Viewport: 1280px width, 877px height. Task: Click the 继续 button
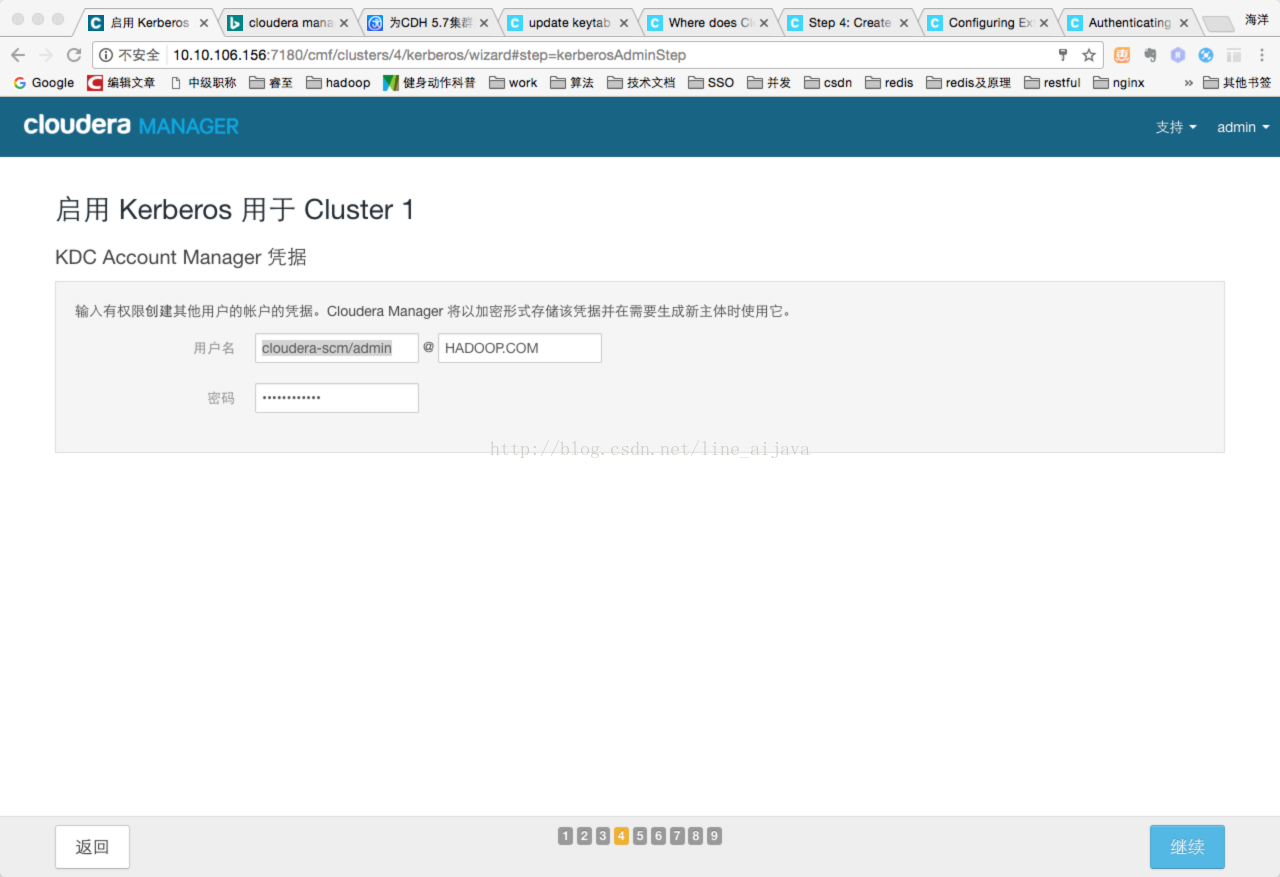[1187, 847]
